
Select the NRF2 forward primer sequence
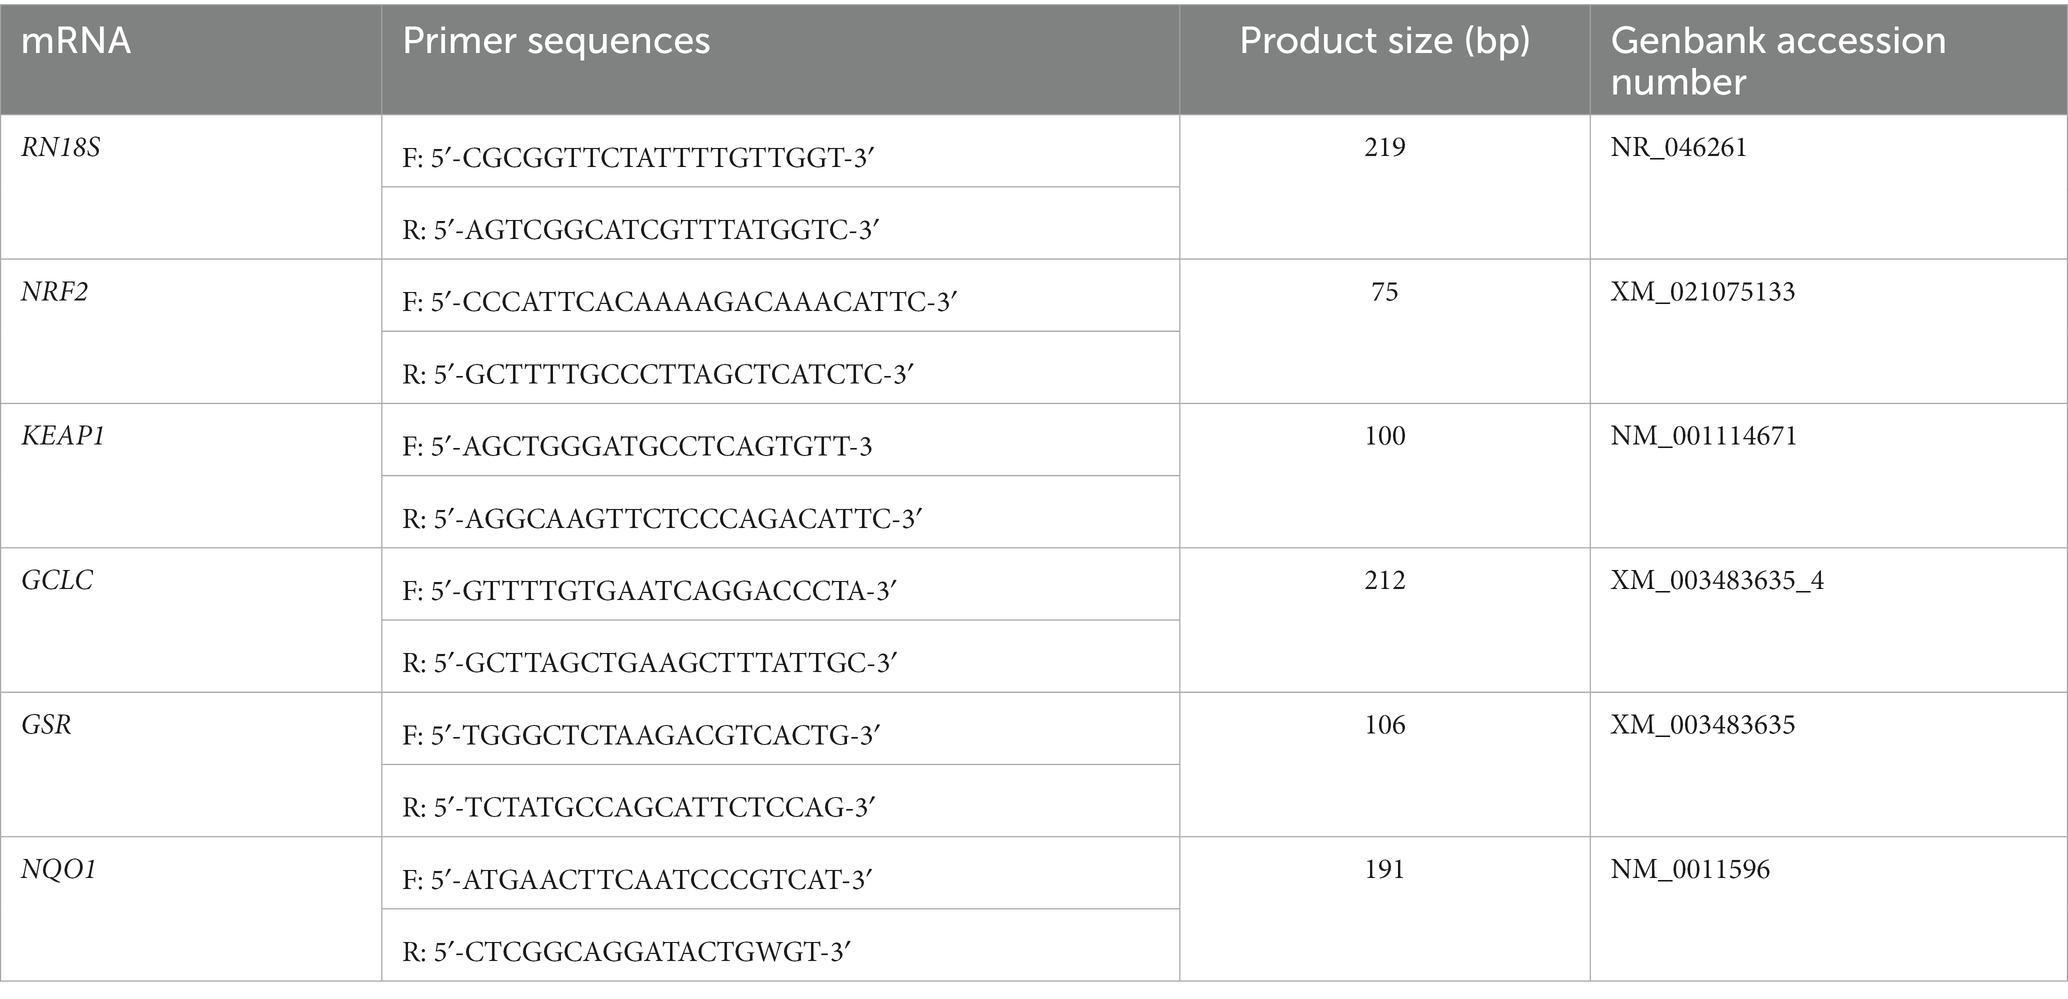coord(680,302)
